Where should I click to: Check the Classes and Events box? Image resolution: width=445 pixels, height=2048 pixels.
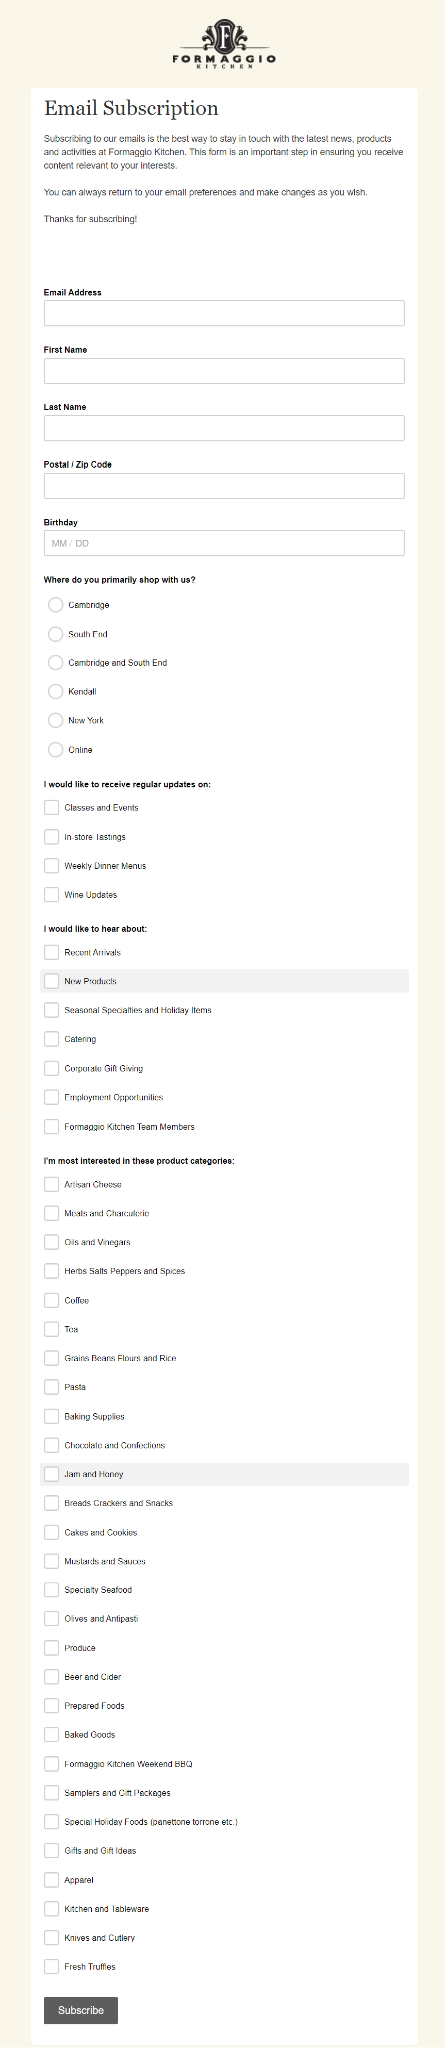tap(52, 807)
